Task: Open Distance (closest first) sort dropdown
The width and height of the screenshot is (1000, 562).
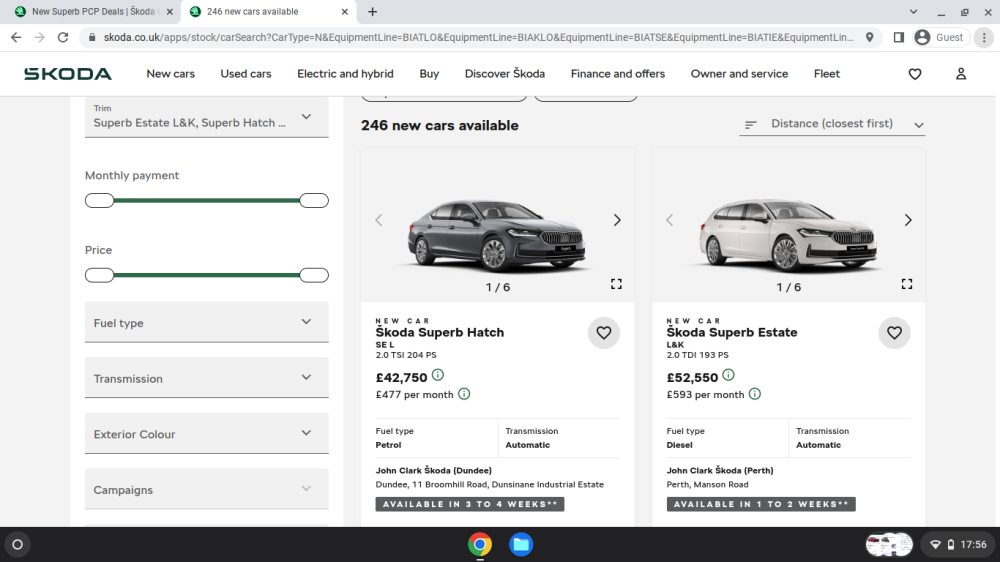Action: [x=832, y=124]
